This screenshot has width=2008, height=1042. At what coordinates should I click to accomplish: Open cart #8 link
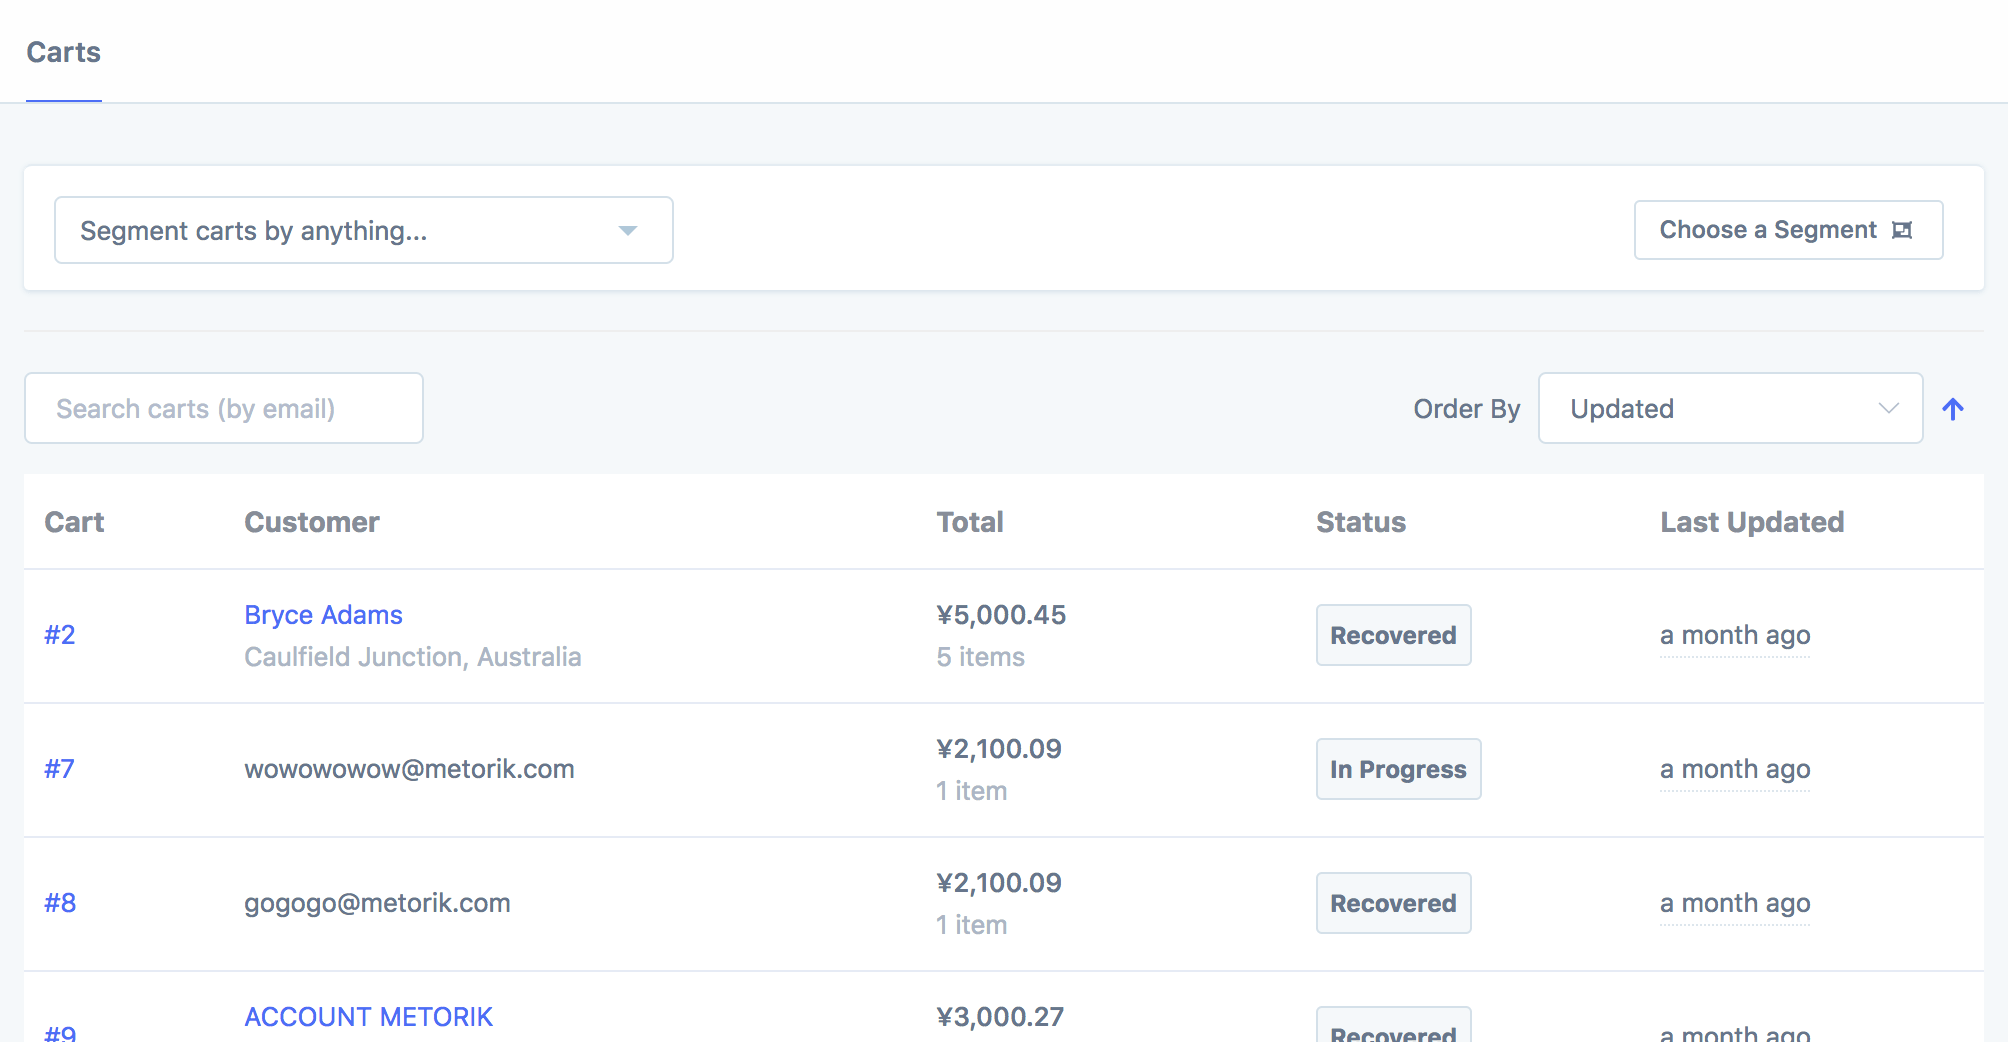pos(60,903)
